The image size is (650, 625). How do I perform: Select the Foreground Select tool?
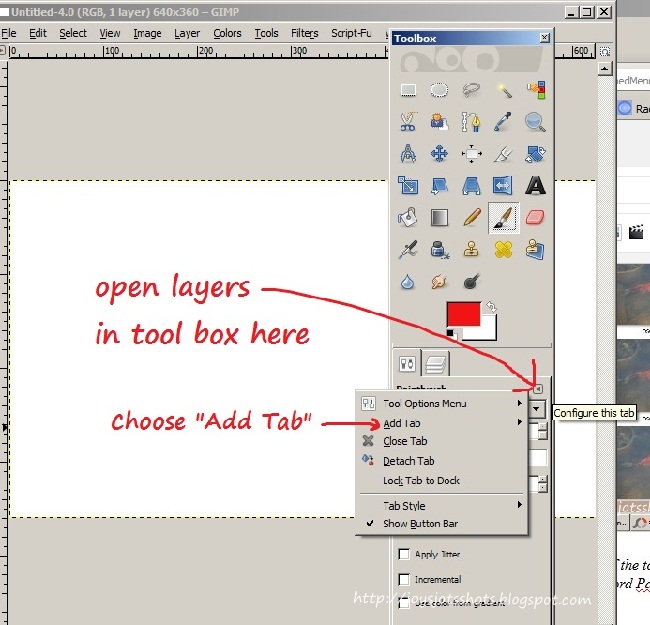point(439,122)
